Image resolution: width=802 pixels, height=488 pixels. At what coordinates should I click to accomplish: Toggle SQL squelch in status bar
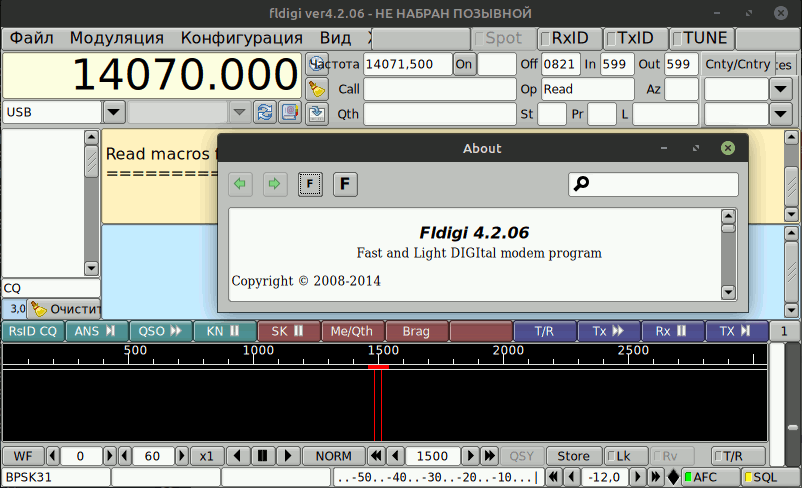pos(770,477)
